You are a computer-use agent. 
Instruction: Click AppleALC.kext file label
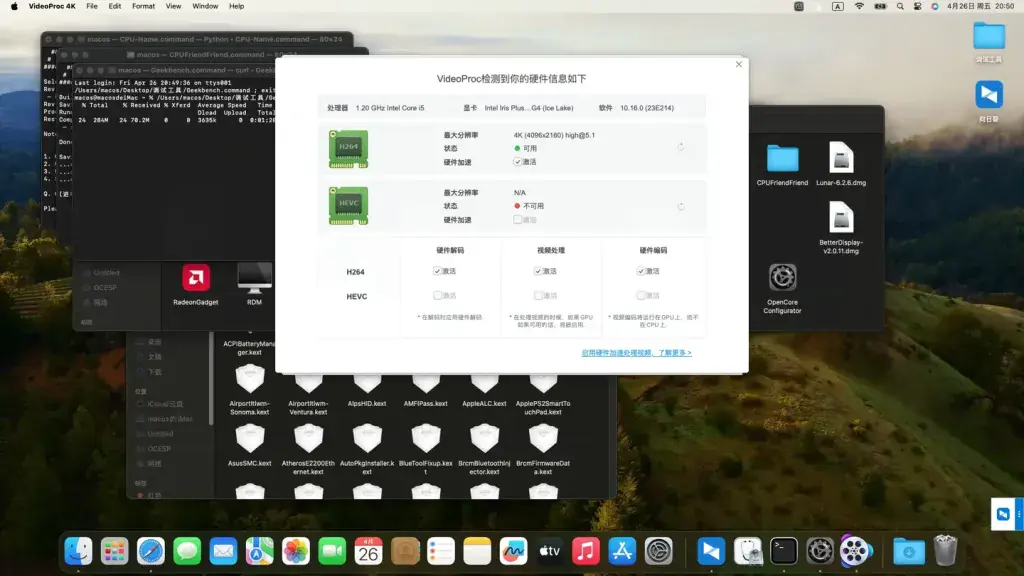pos(484,404)
